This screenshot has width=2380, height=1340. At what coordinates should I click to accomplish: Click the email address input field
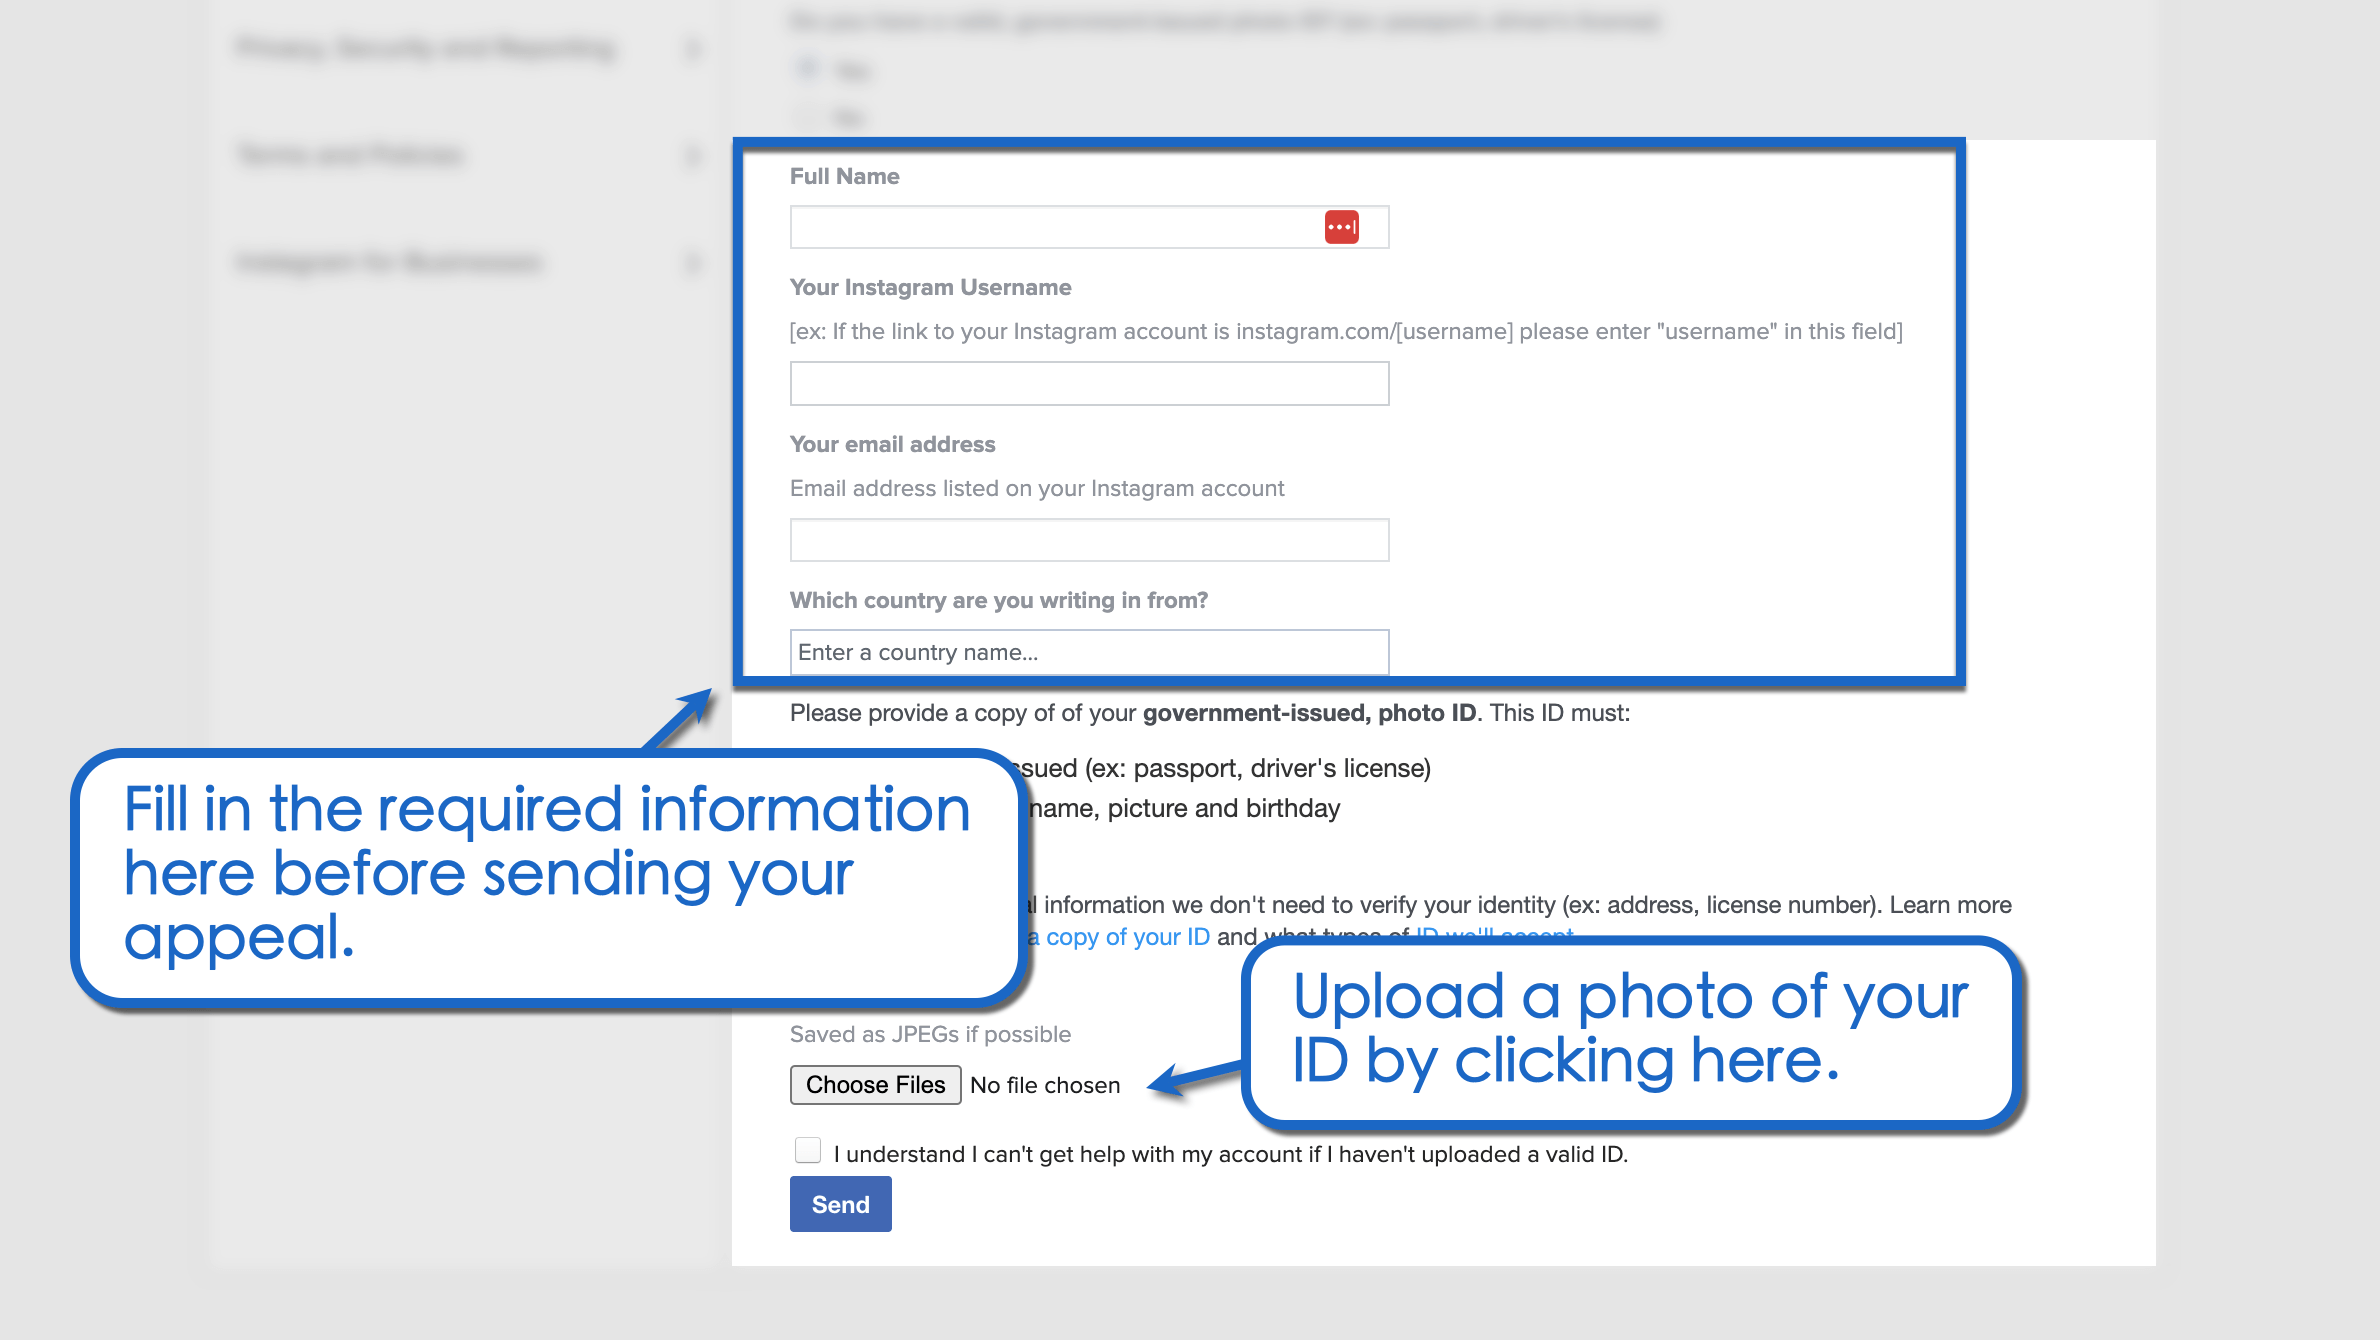(x=1089, y=540)
